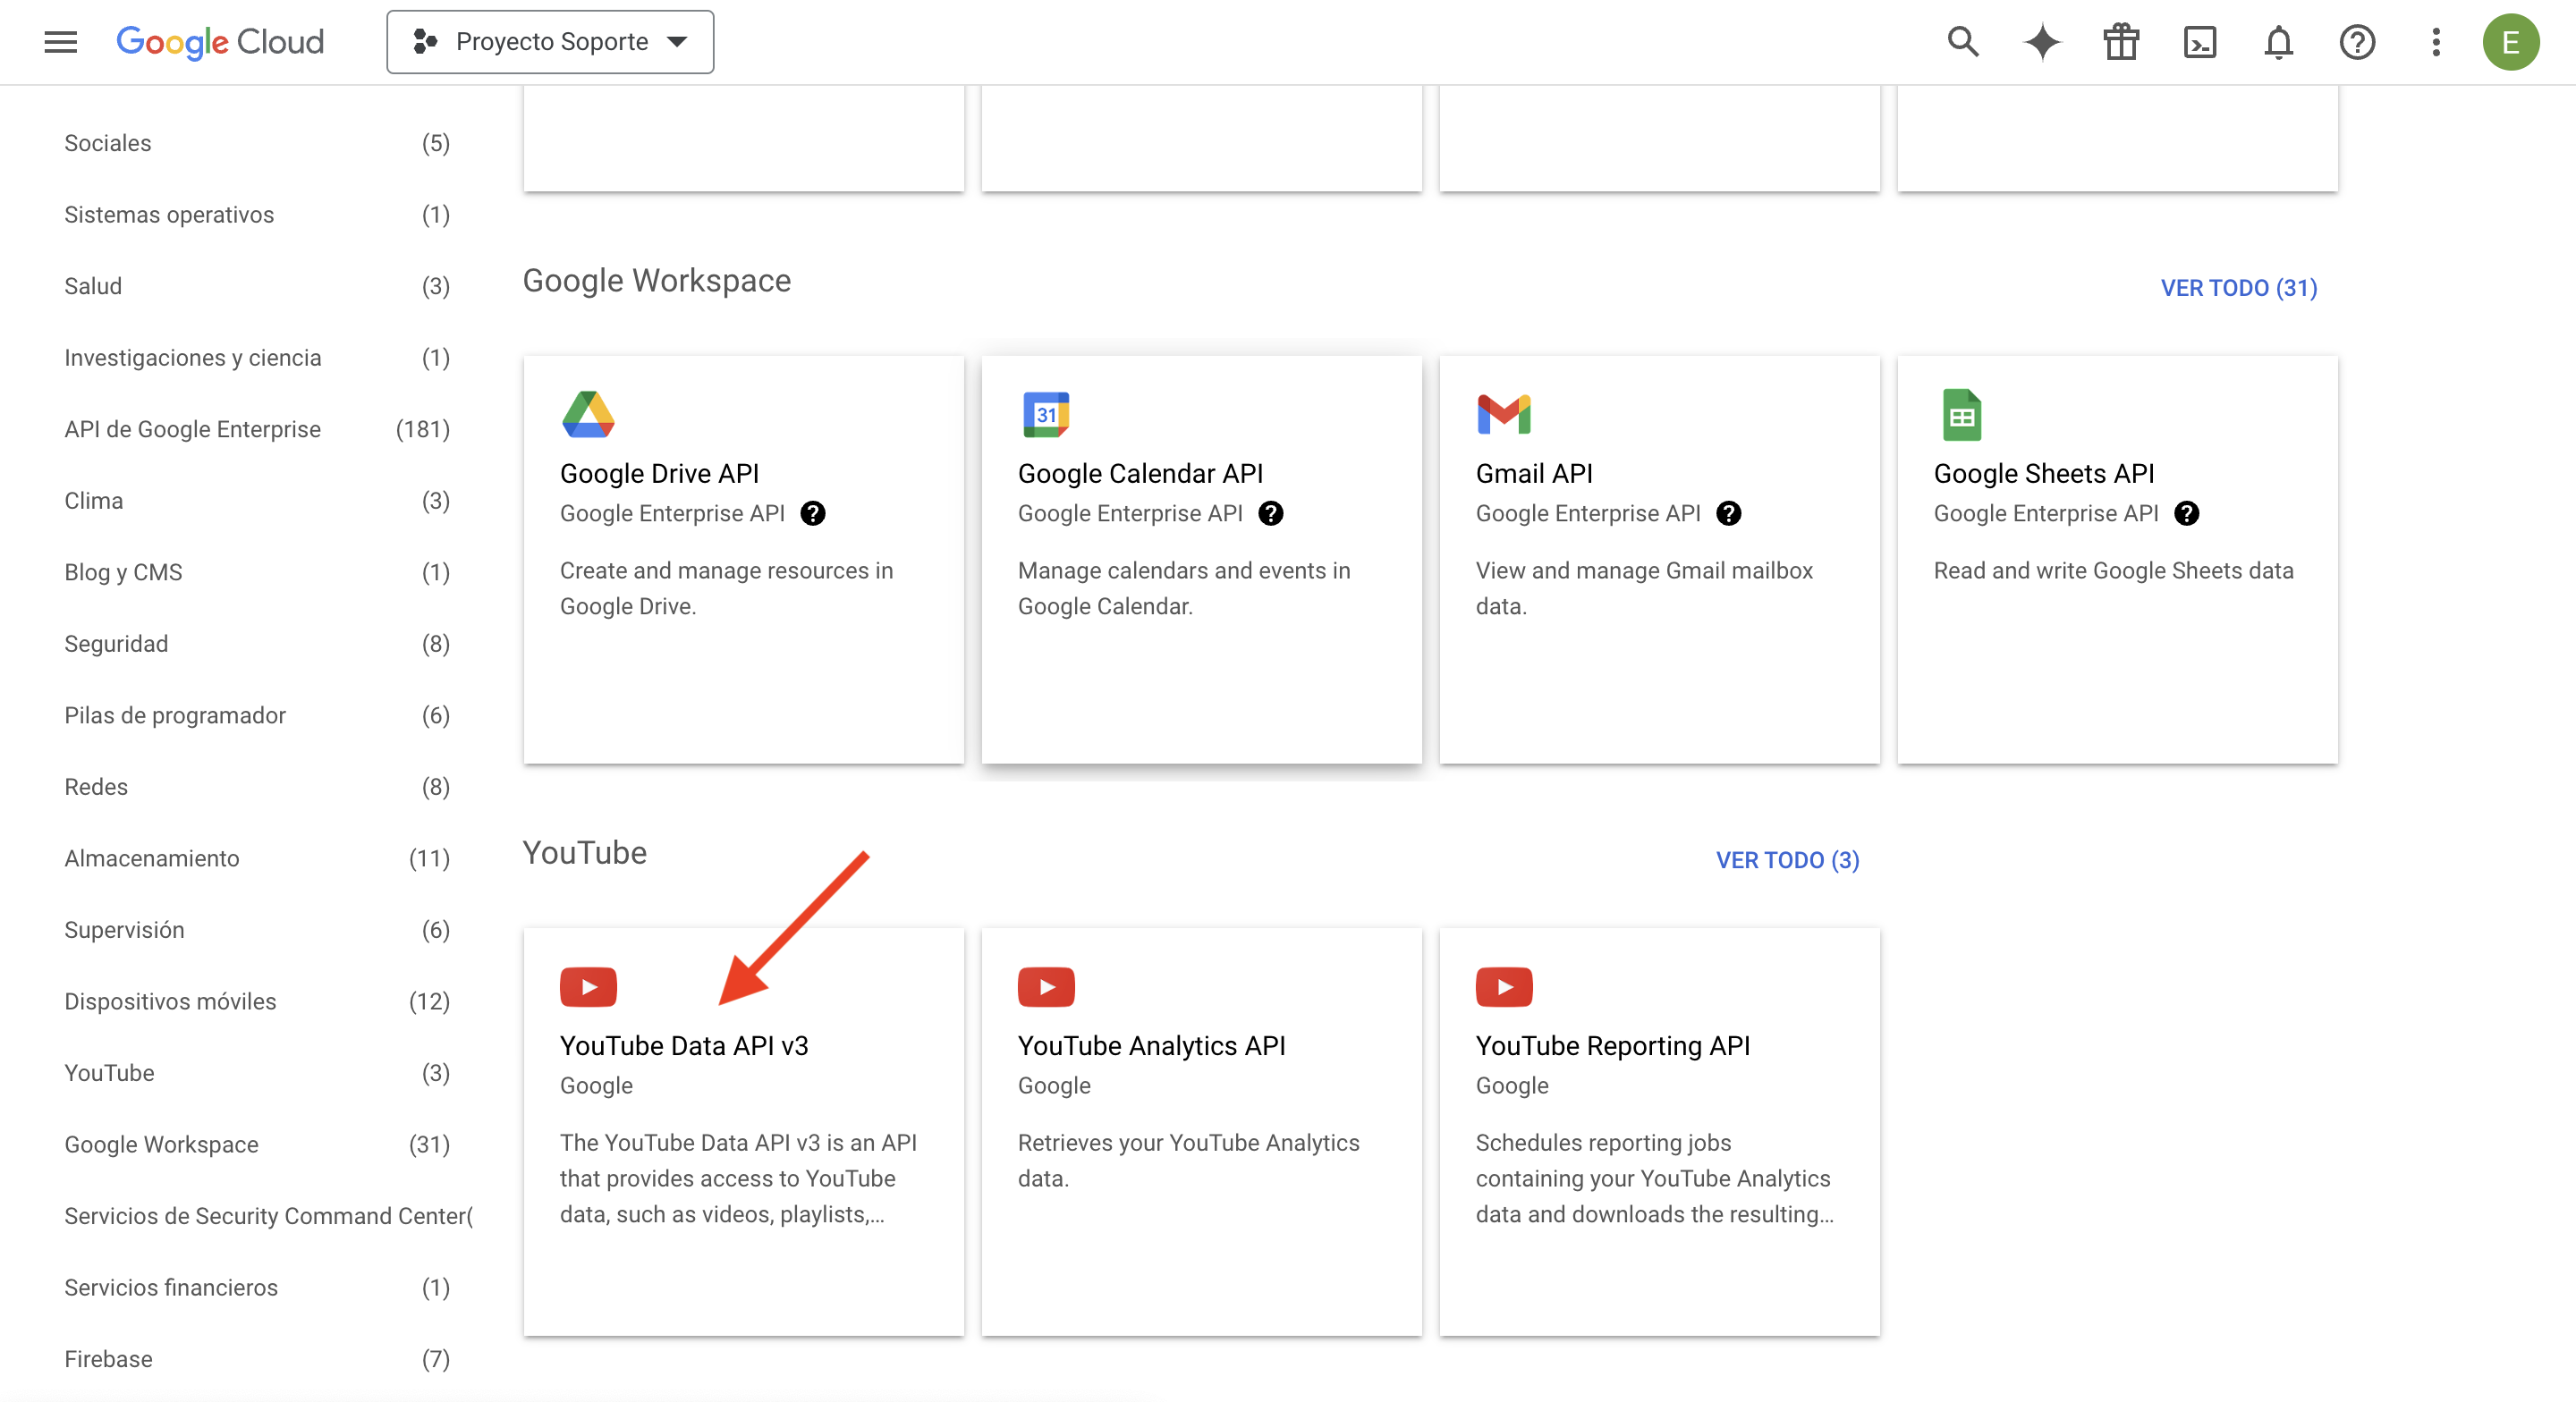
Task: Open the Proyecto Soporte project selector
Action: (550, 42)
